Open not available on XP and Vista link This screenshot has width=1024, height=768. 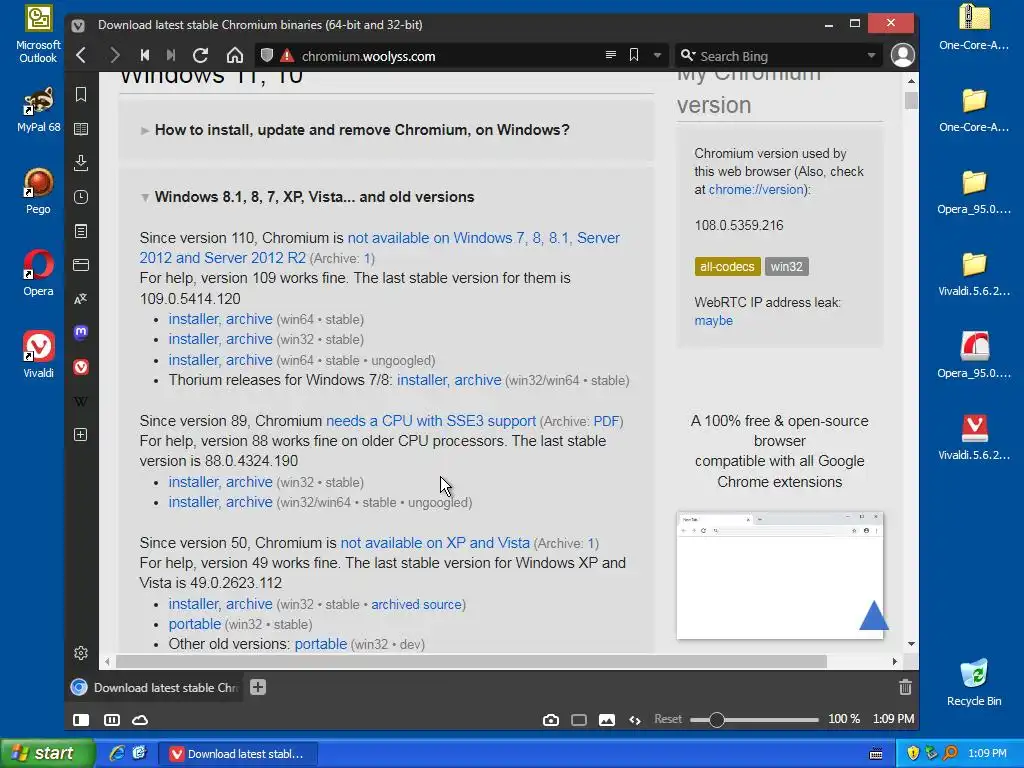(435, 543)
